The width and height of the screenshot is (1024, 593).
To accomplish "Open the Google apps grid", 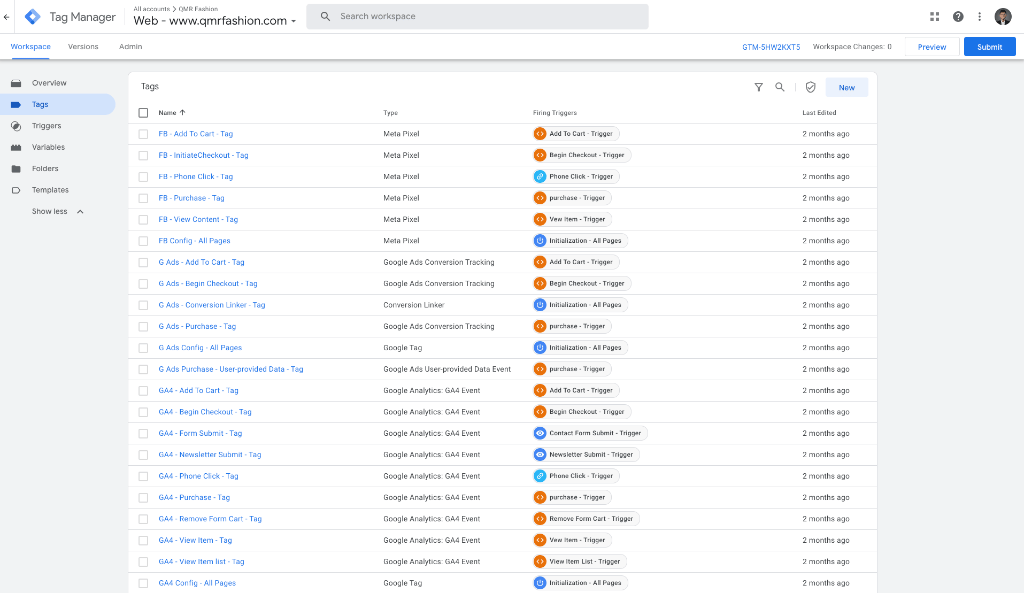I will pos(935,17).
